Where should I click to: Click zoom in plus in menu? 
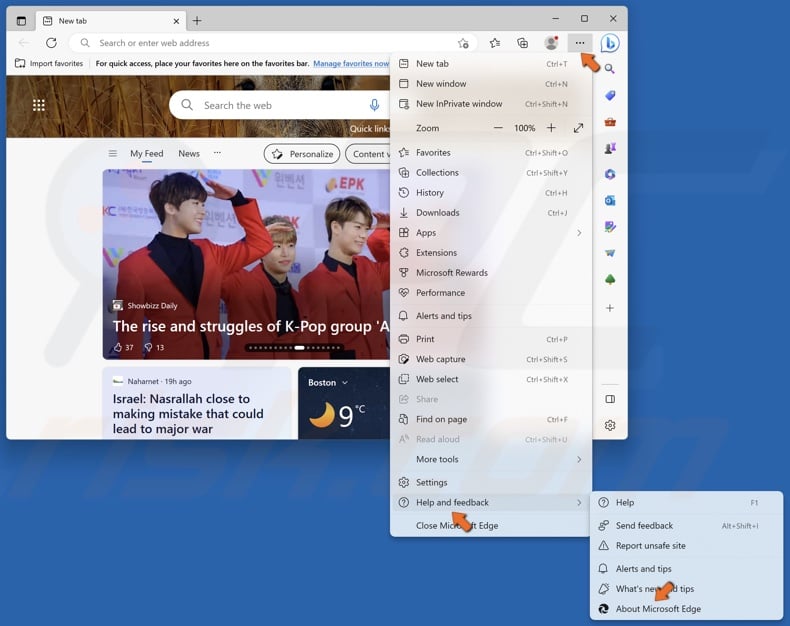(551, 128)
